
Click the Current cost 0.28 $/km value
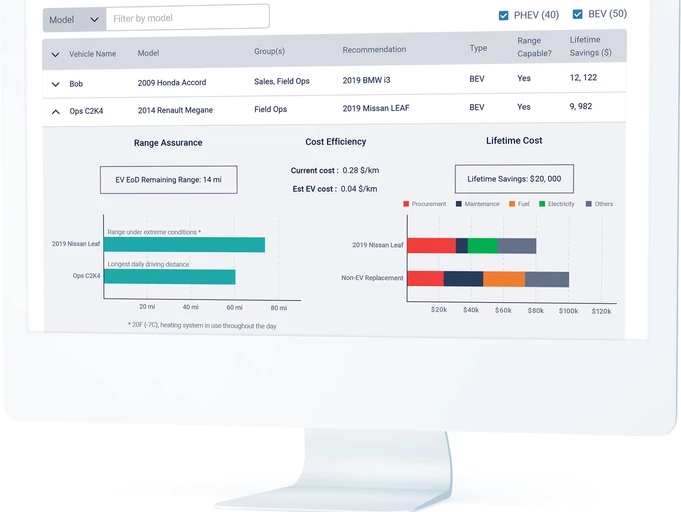click(360, 170)
